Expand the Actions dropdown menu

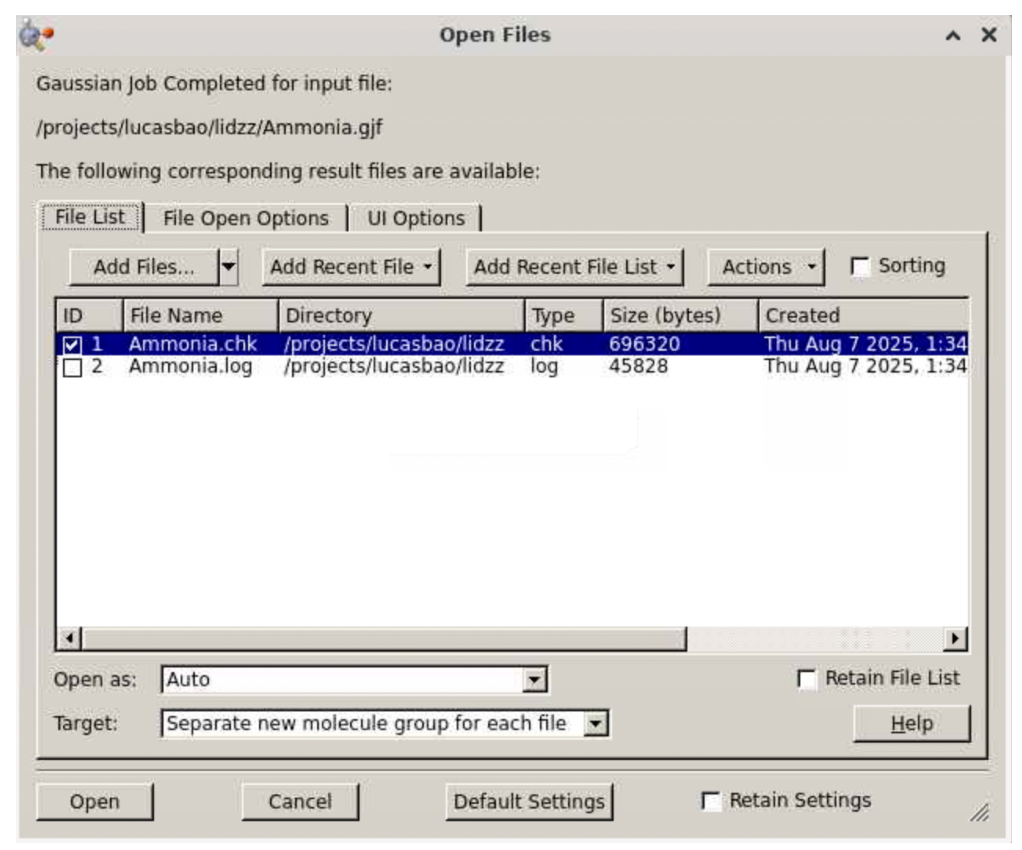pyautogui.click(x=766, y=267)
